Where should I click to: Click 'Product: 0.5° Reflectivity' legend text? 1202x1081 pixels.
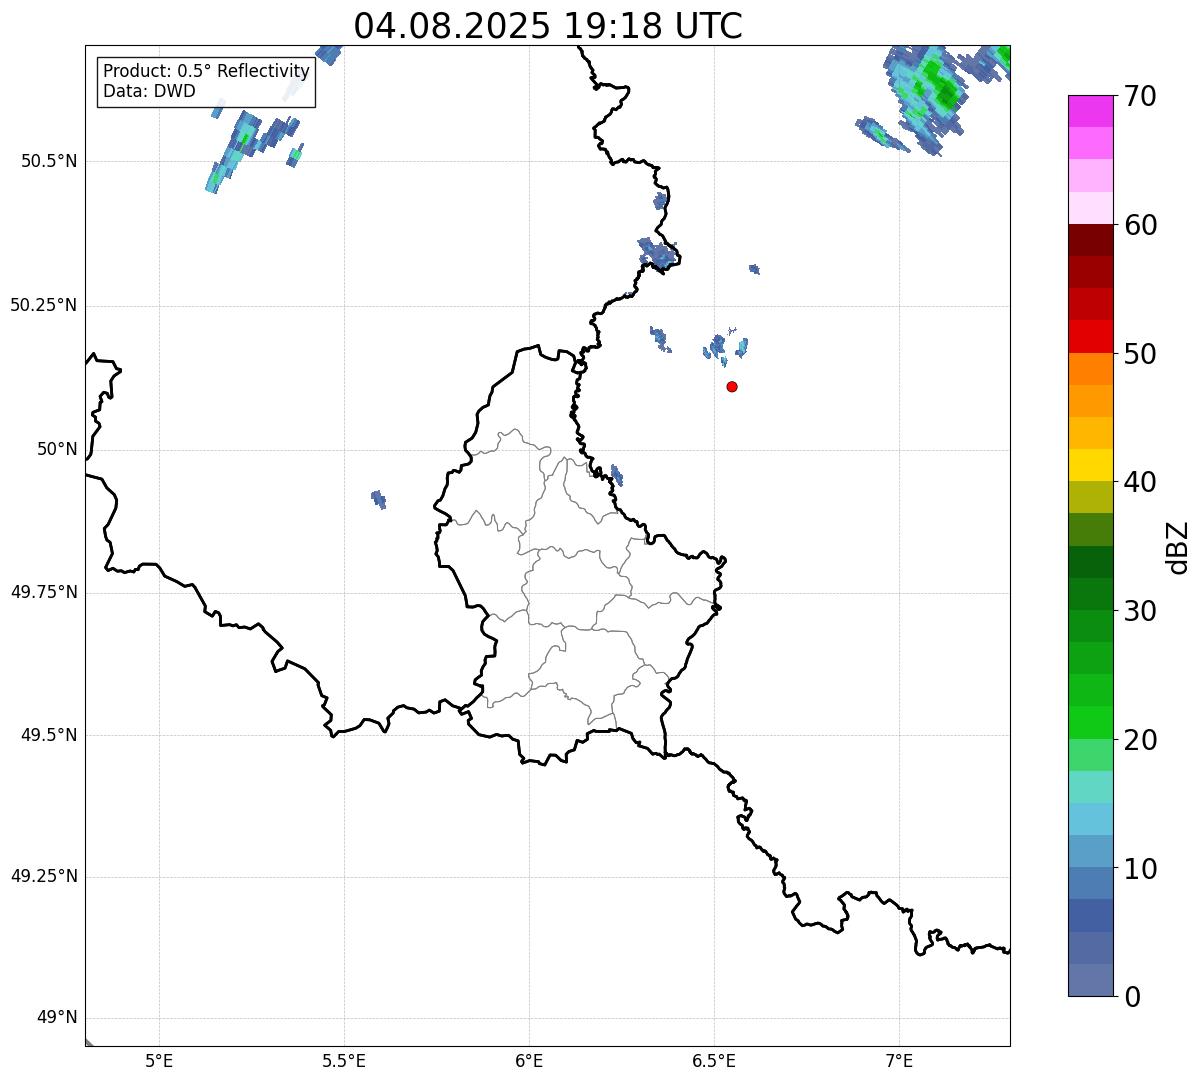click(206, 72)
